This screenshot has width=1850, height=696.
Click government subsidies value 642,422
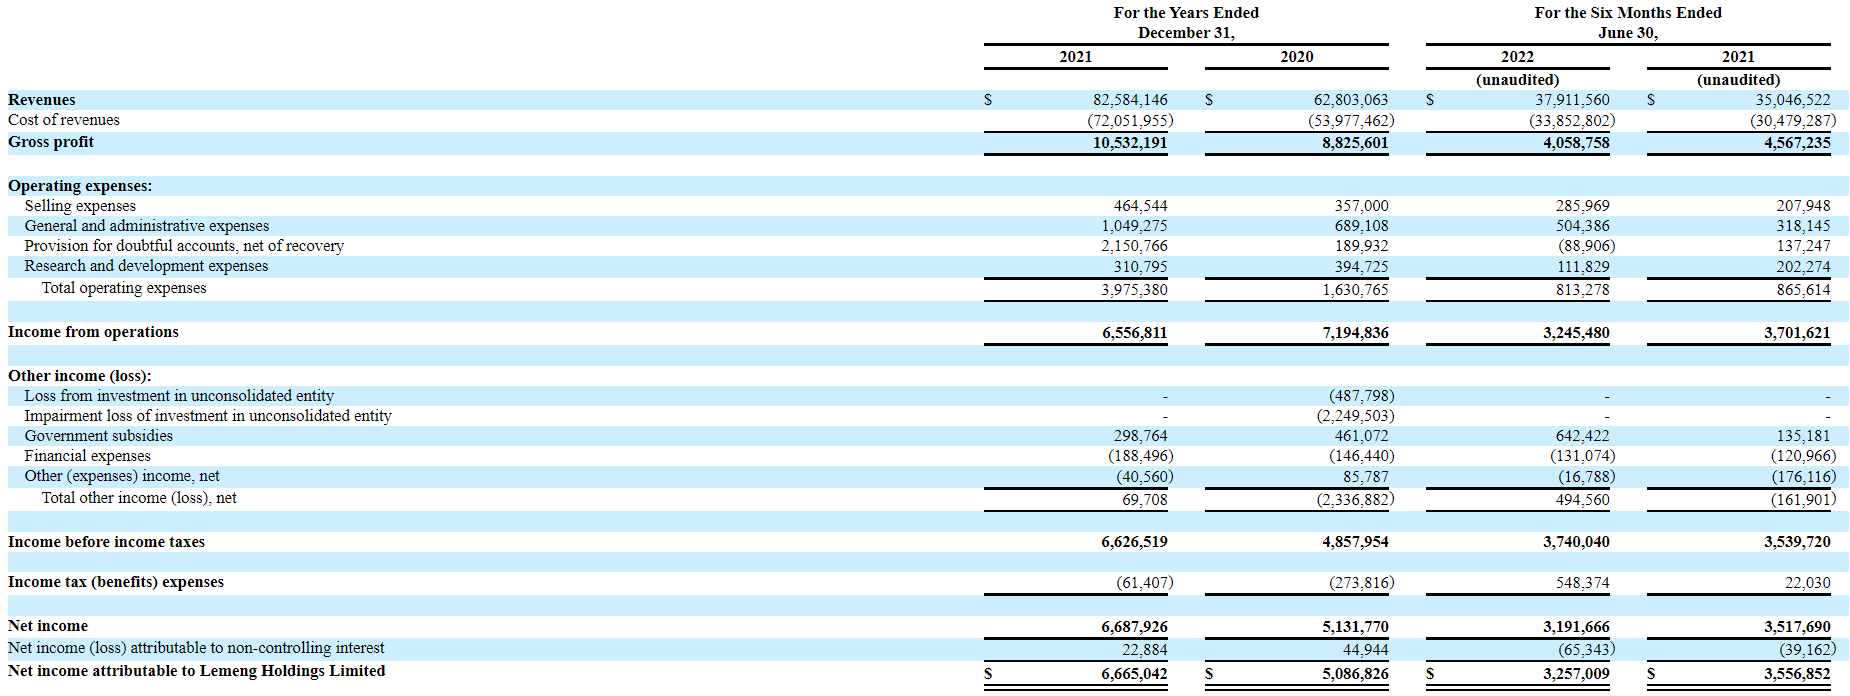tap(1582, 436)
